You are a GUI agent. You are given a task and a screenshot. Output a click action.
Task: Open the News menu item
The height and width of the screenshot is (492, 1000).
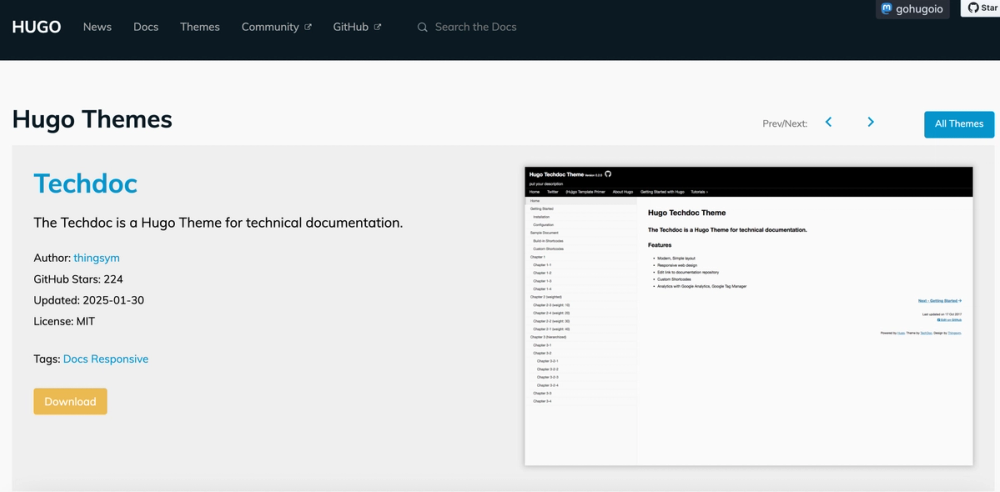point(97,27)
